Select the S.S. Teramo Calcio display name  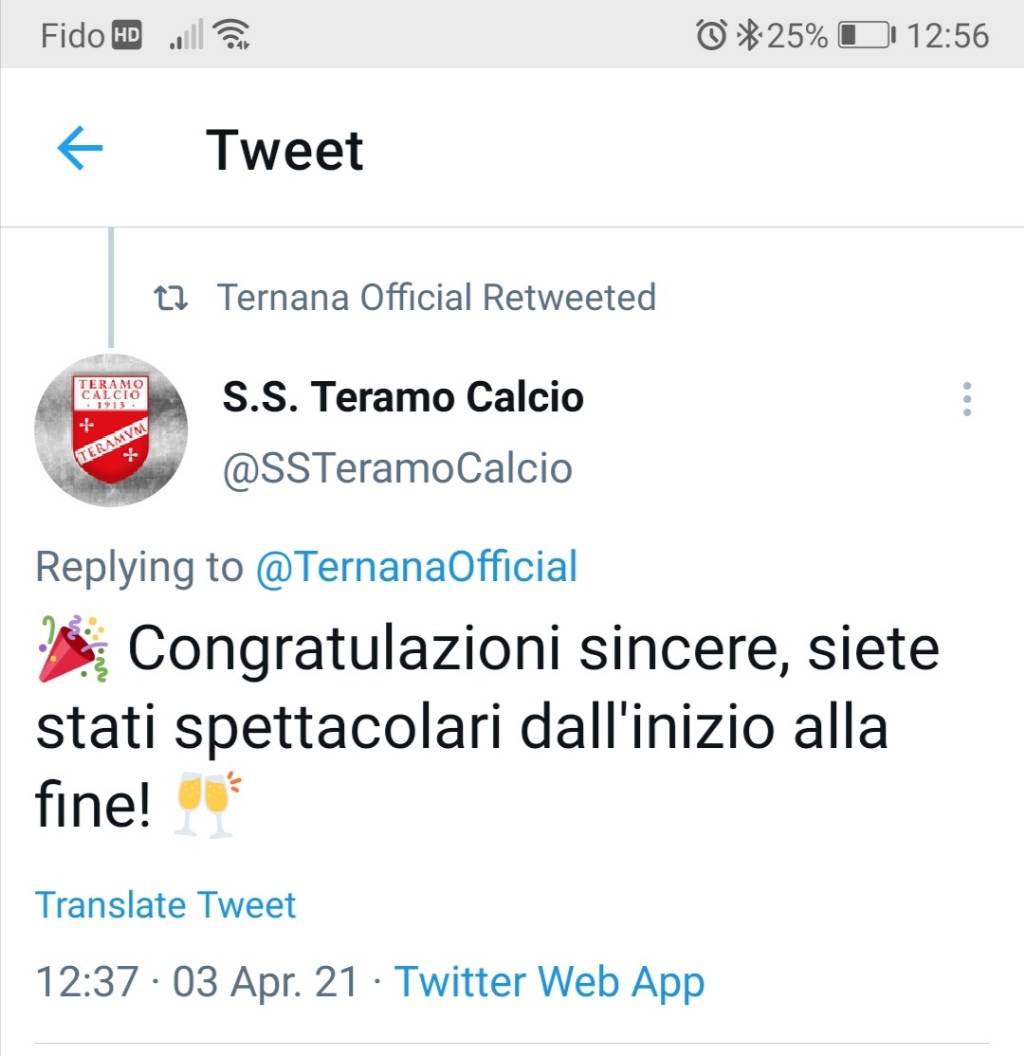[x=403, y=396]
